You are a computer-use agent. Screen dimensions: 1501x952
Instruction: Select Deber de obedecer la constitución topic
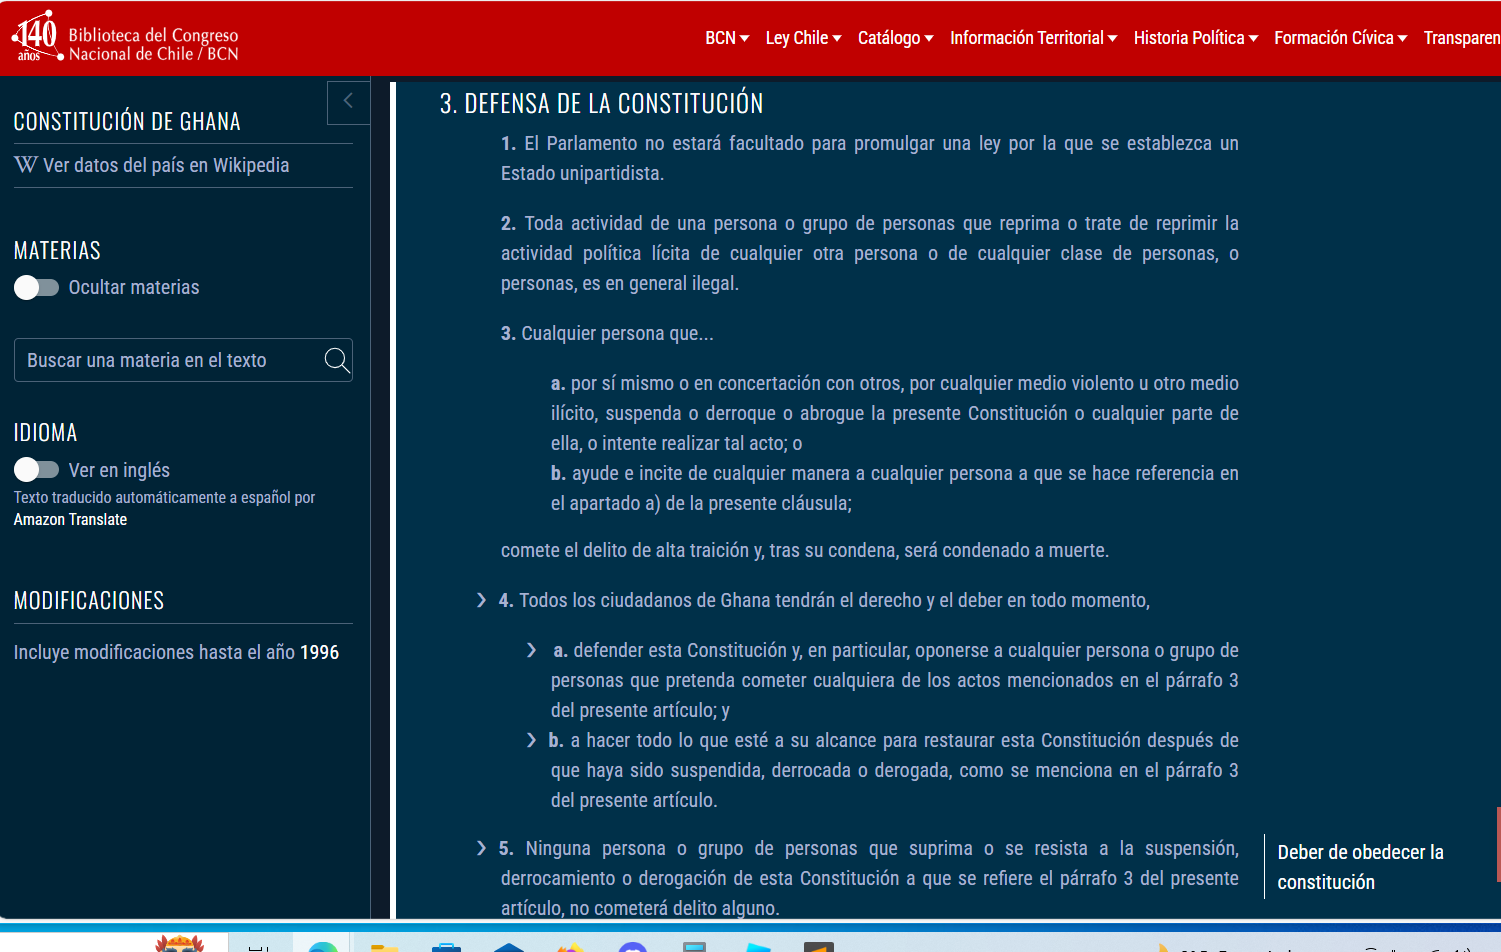1360,867
